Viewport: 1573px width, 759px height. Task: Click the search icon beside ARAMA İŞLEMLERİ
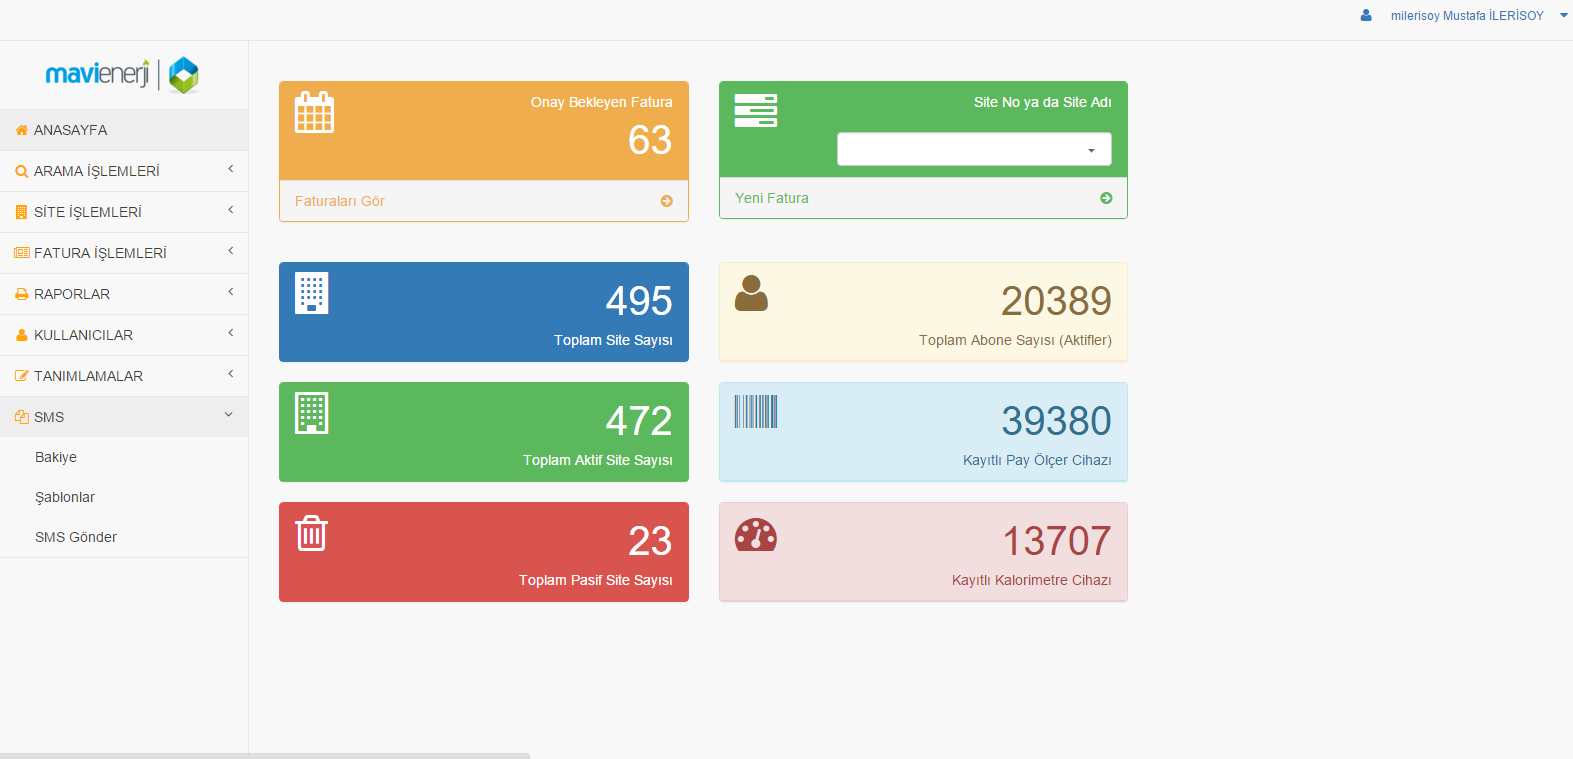point(21,171)
